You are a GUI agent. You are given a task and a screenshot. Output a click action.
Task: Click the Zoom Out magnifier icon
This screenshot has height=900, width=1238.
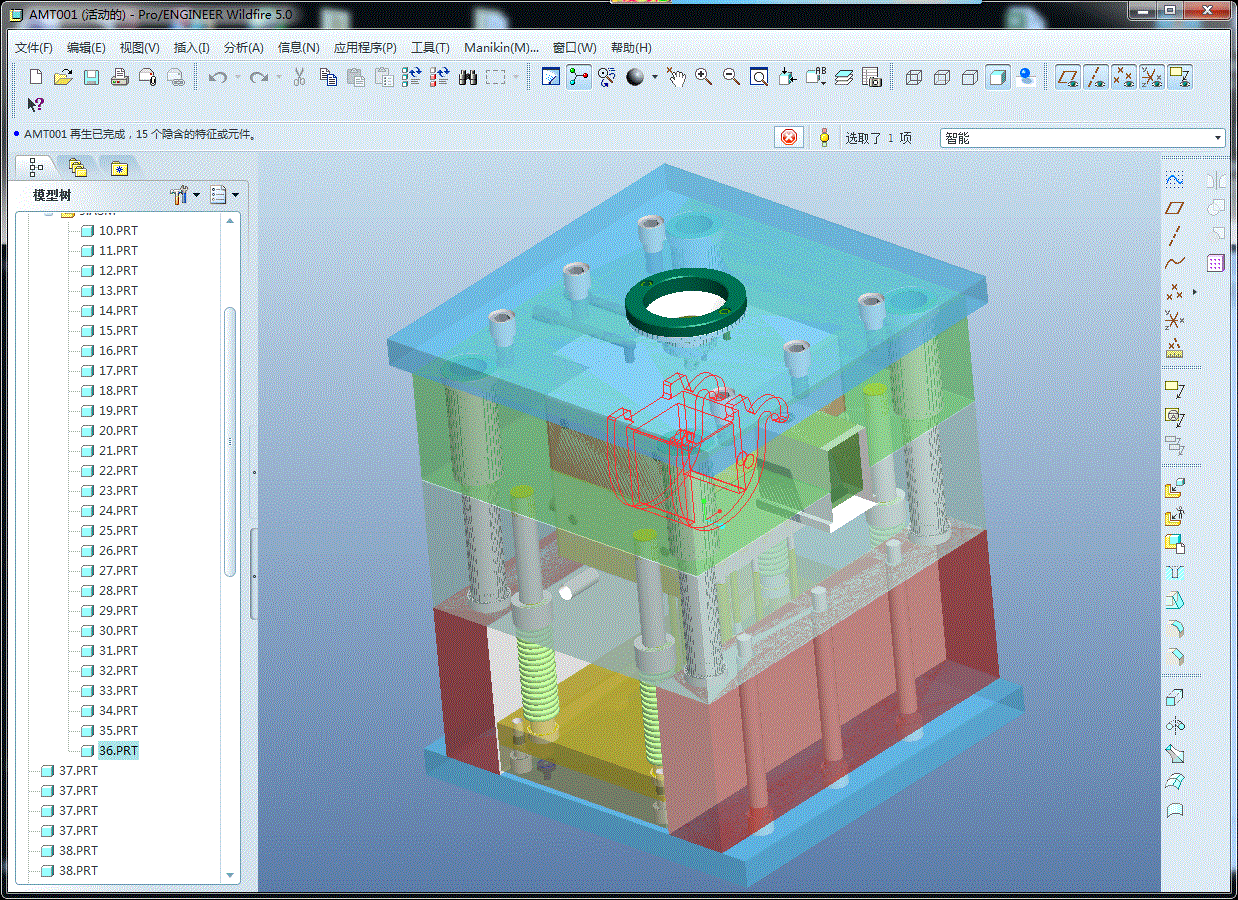pos(731,77)
